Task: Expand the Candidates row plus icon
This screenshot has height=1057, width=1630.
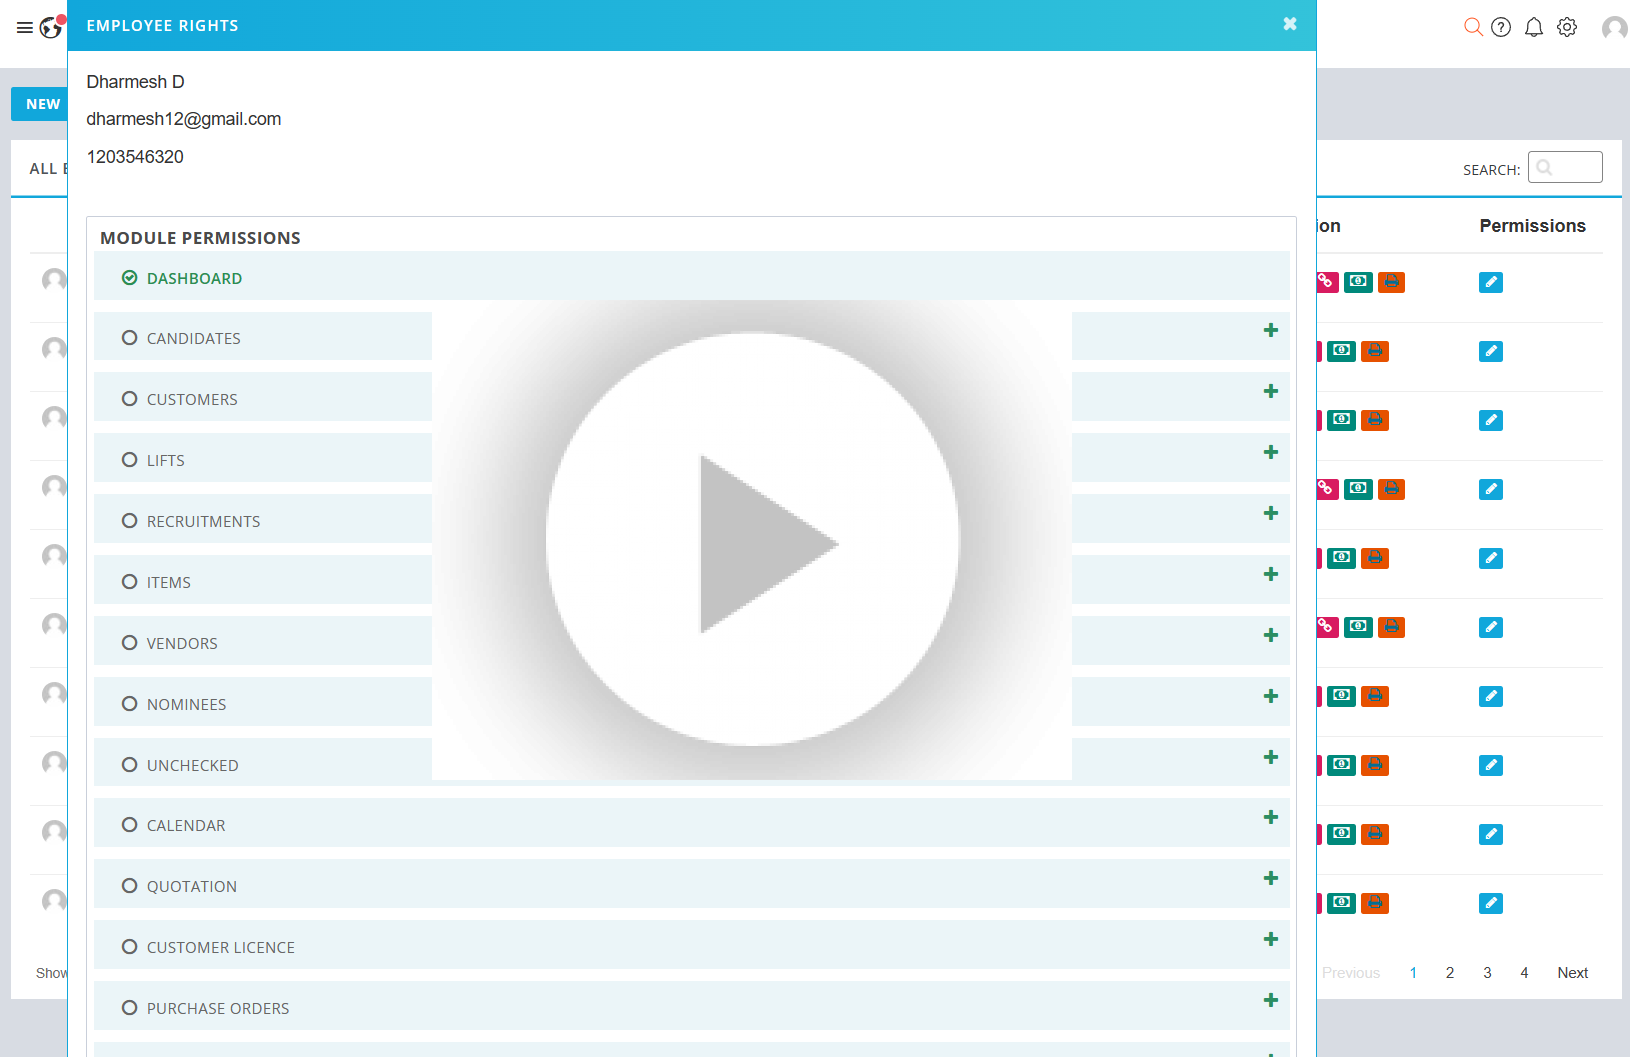Action: point(1271,330)
